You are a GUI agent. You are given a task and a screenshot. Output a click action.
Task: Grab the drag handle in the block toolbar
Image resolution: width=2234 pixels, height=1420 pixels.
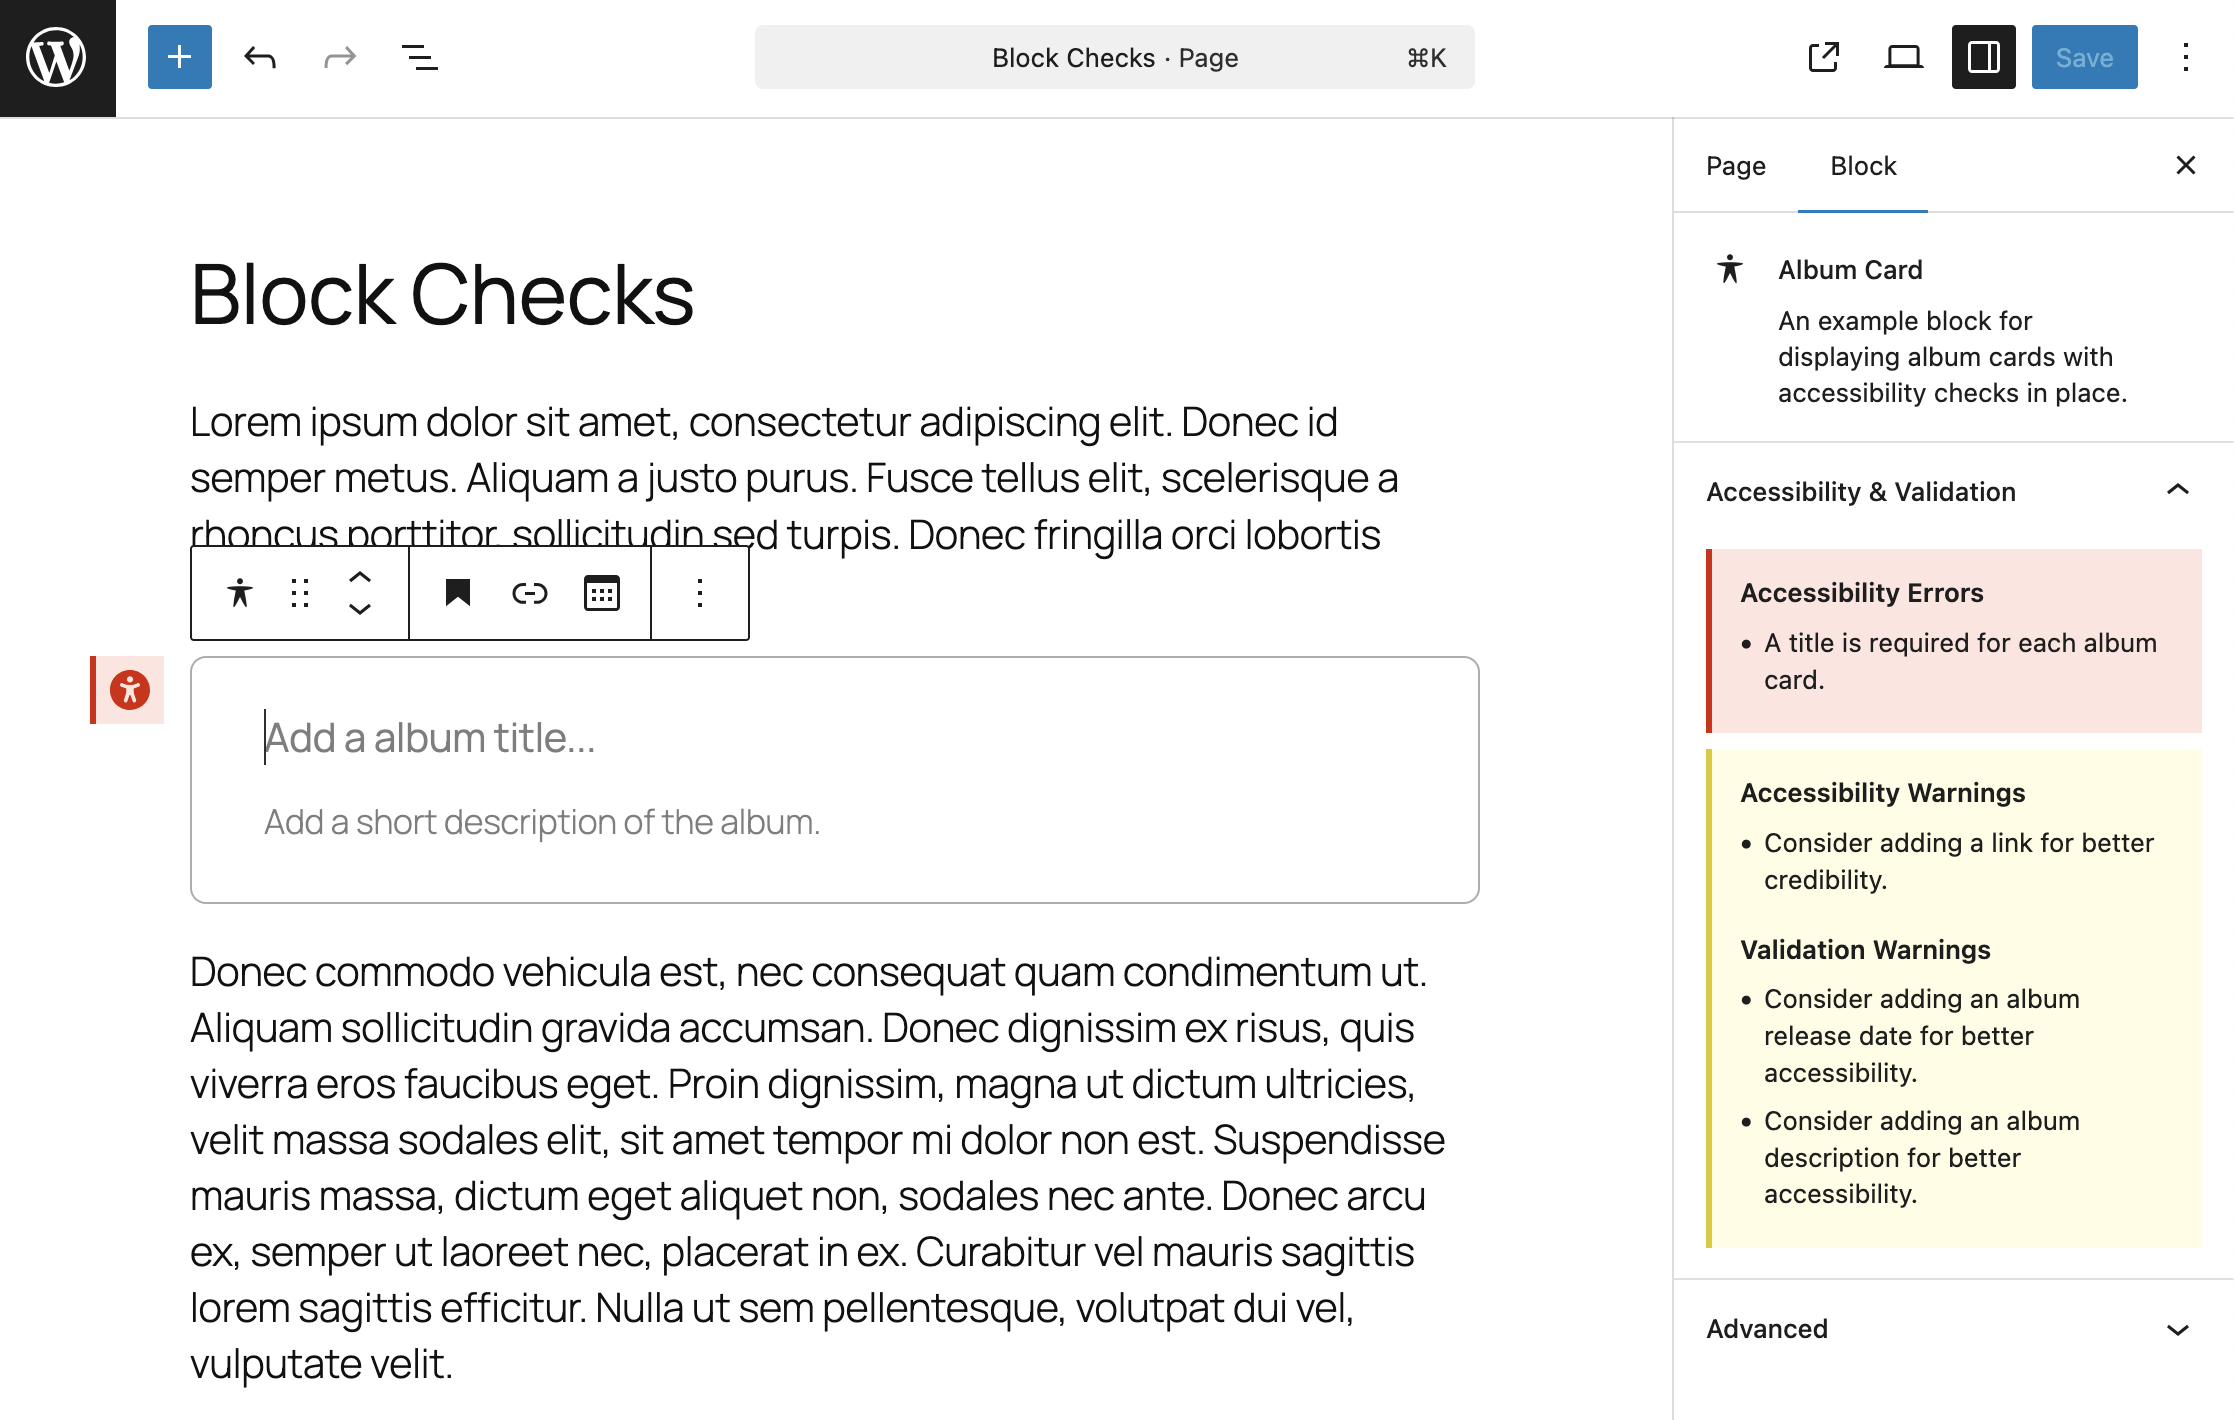pos(299,592)
